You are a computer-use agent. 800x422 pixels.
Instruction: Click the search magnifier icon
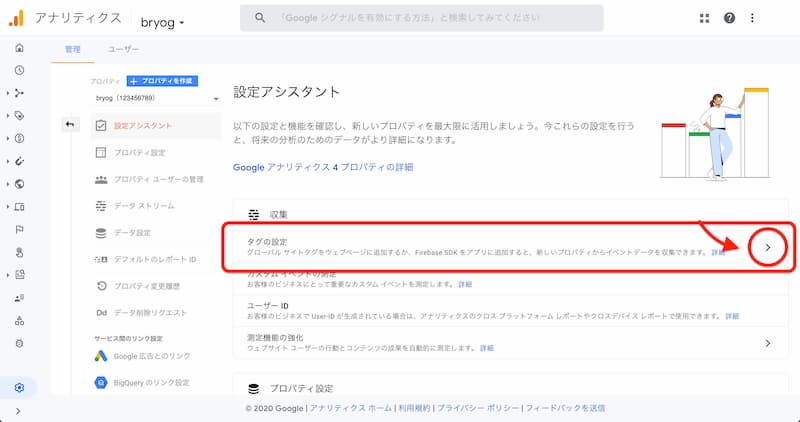pos(260,18)
